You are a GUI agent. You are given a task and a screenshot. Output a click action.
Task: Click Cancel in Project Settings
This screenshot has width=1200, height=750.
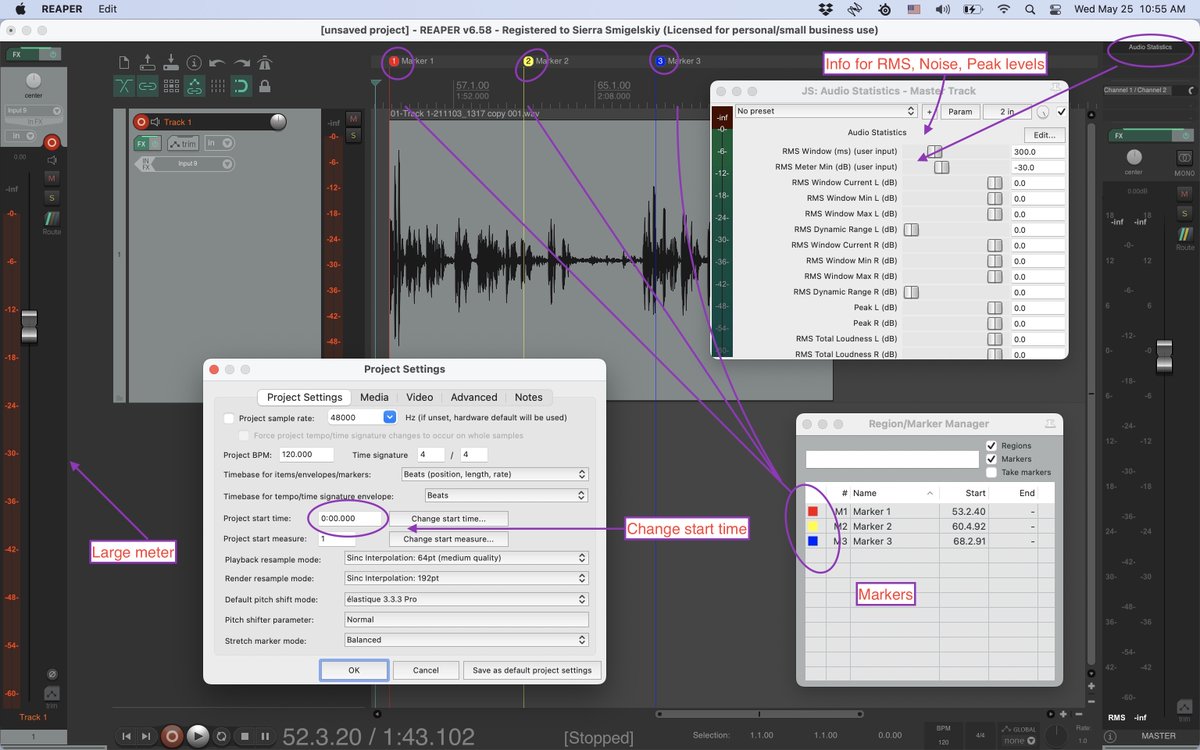(426, 670)
